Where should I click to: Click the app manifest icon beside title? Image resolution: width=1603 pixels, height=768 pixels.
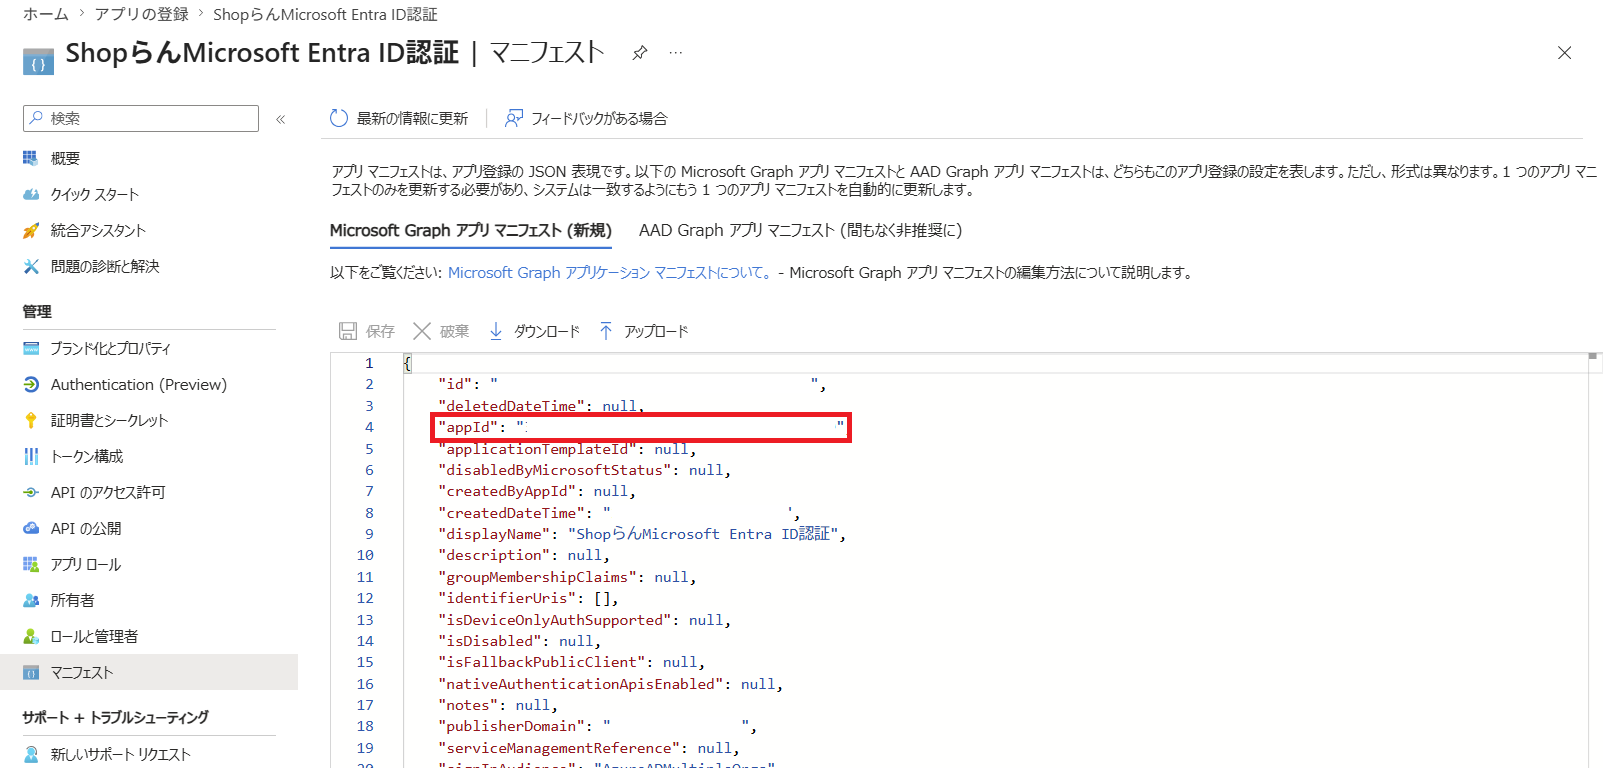click(x=38, y=61)
